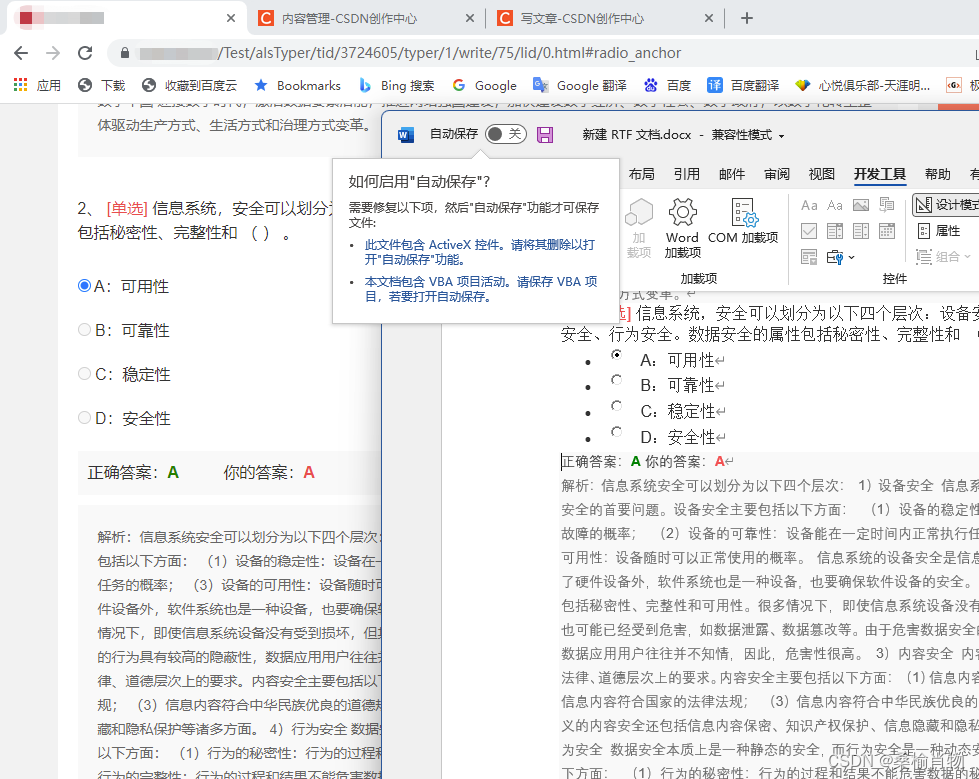Viewport: 979px width, 779px height.
Task: Insert a picture content control
Action: (x=861, y=205)
